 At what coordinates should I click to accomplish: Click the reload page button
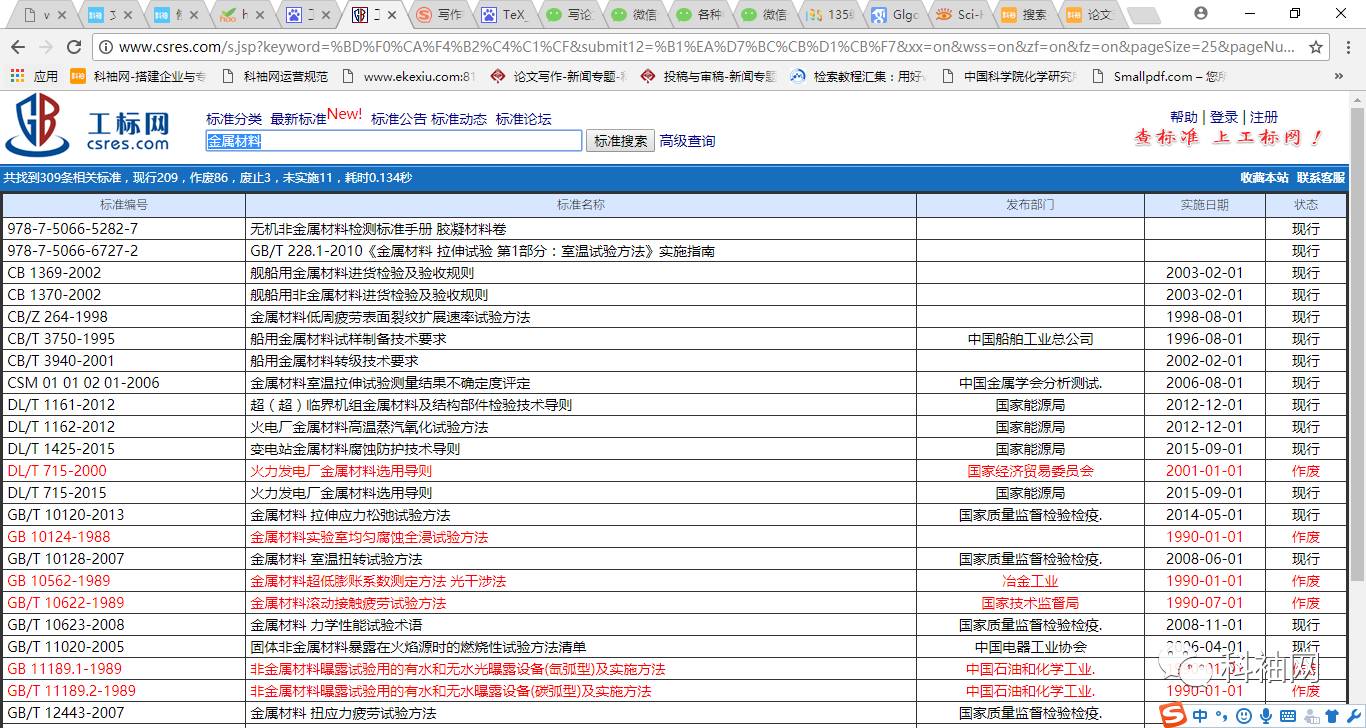tap(73, 47)
